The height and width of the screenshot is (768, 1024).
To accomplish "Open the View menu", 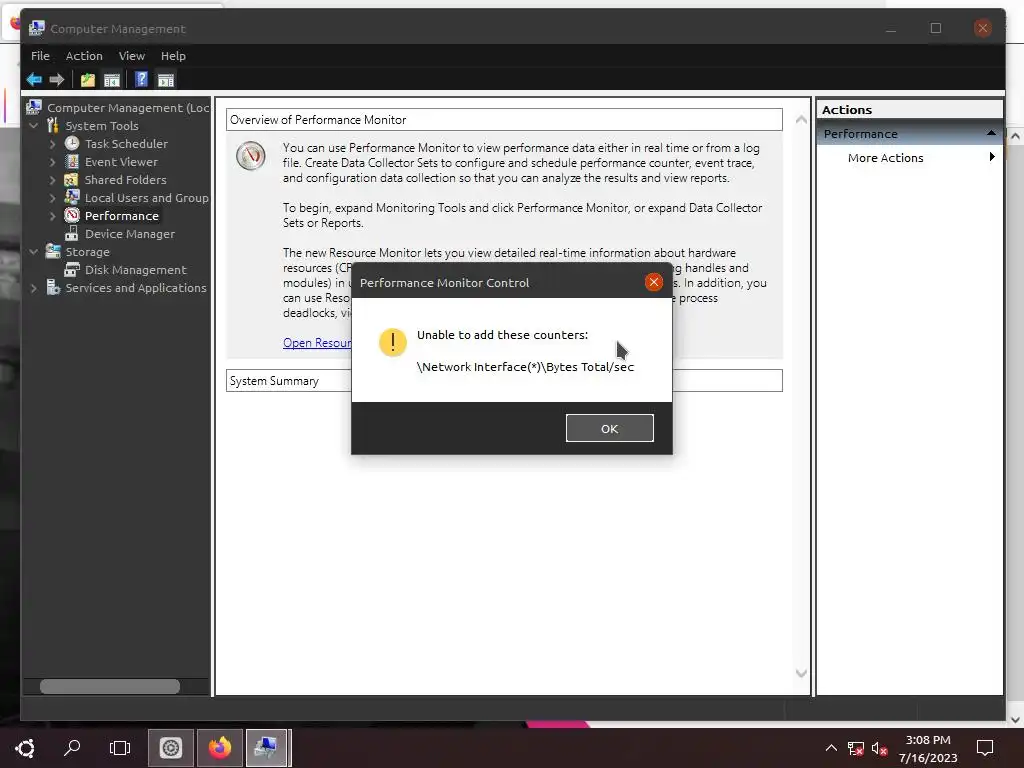I will [131, 56].
